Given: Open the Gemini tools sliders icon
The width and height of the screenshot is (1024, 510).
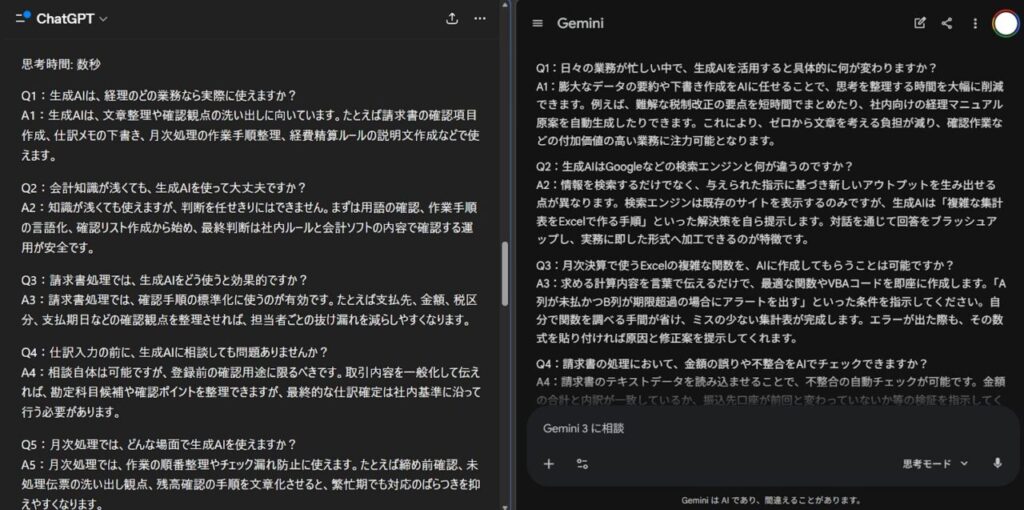Looking at the screenshot, I should [582, 463].
